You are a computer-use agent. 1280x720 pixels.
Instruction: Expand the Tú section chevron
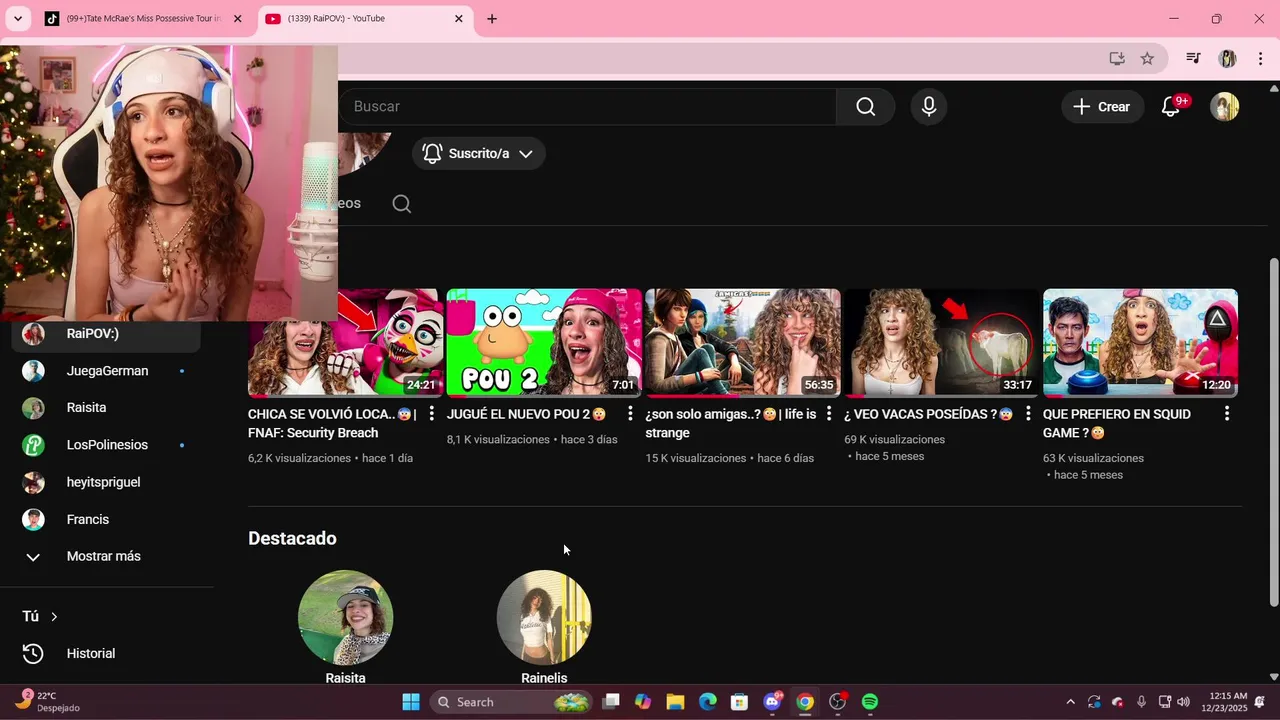point(54,617)
